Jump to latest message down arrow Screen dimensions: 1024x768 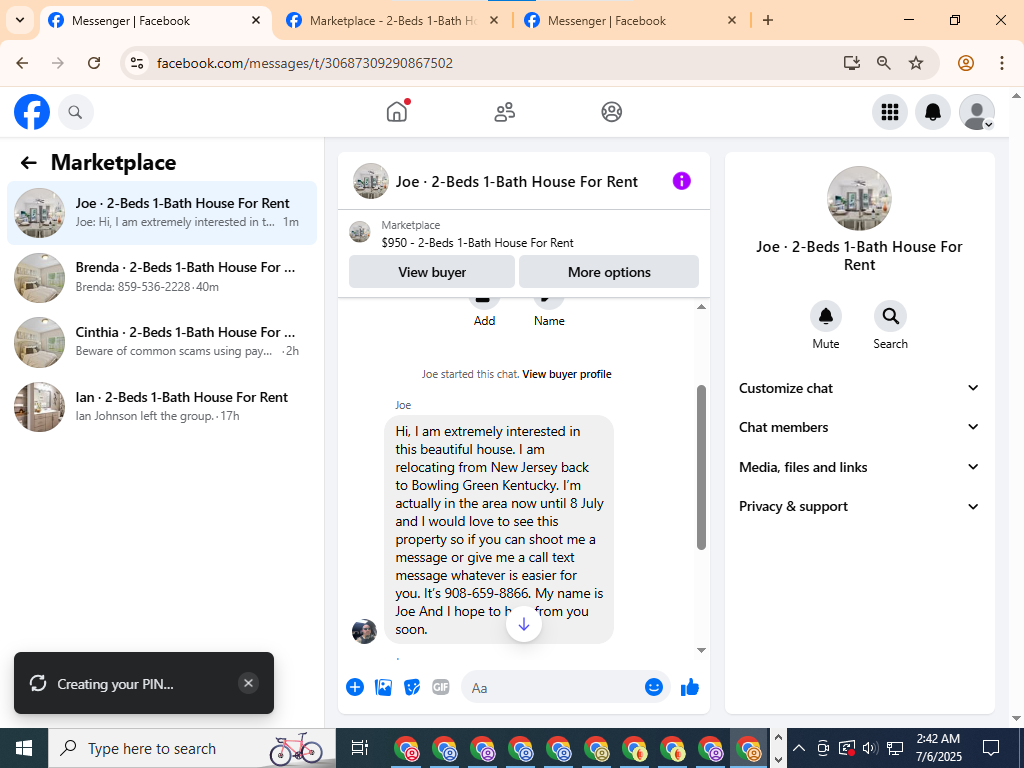click(x=524, y=624)
